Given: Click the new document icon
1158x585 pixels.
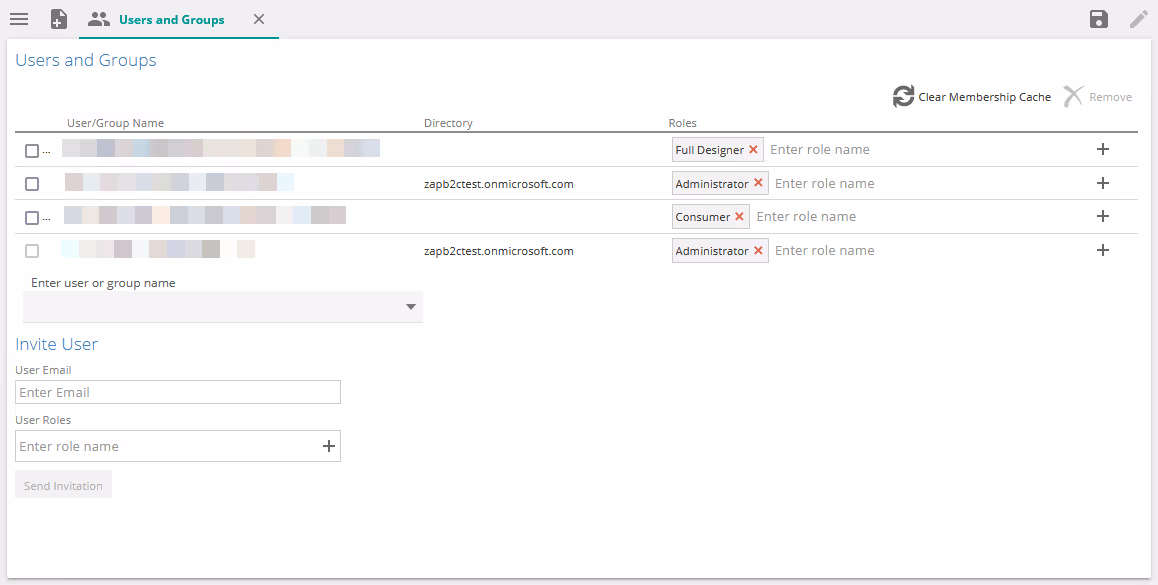Looking at the screenshot, I should click(x=59, y=19).
